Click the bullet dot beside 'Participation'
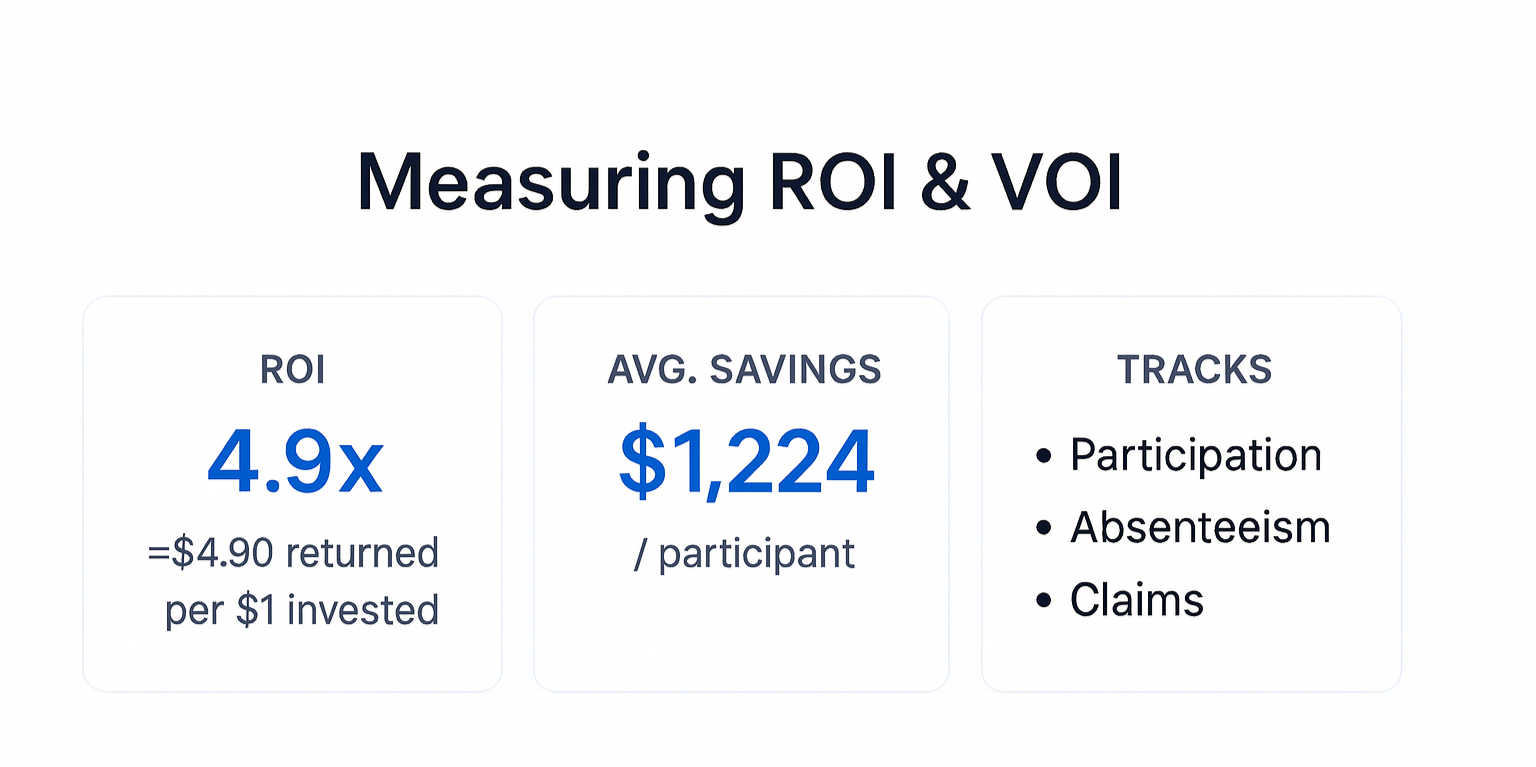Screen dimensions: 1536x767 click(x=1044, y=457)
